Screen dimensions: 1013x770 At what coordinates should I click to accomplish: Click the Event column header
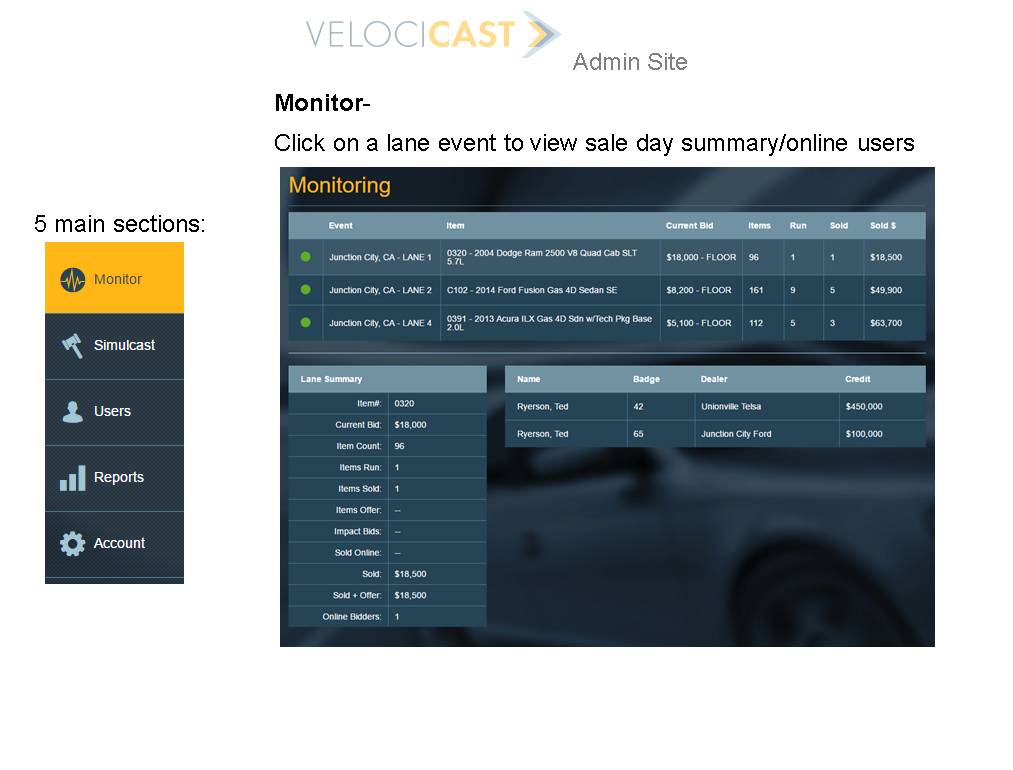coord(340,225)
